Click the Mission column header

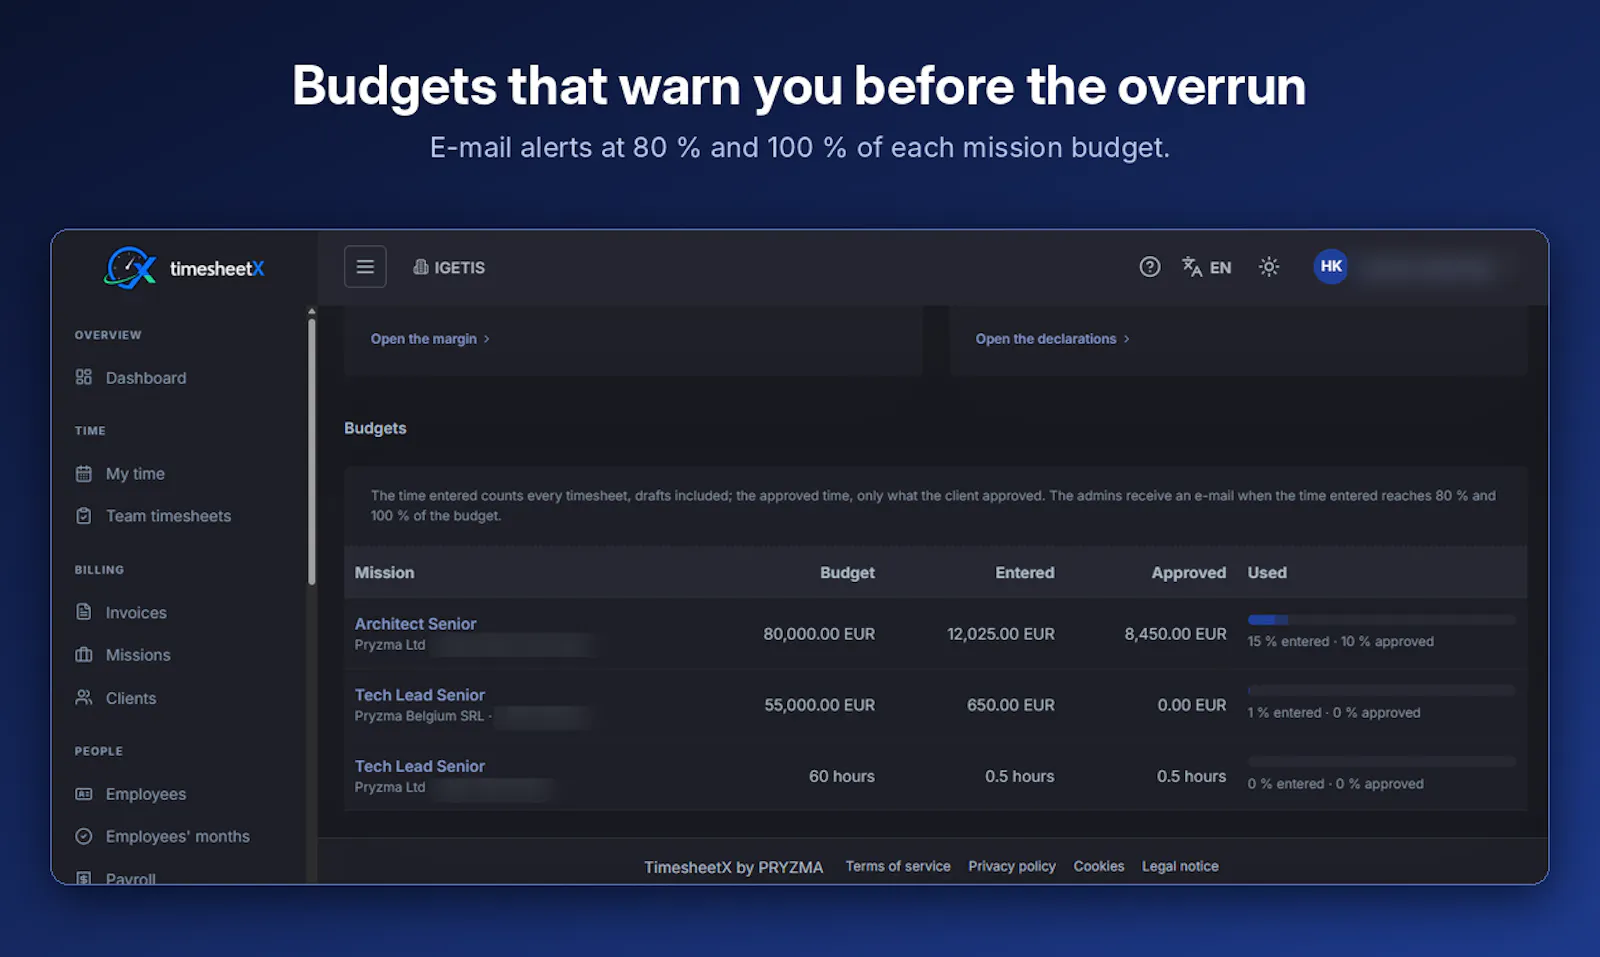tap(384, 573)
